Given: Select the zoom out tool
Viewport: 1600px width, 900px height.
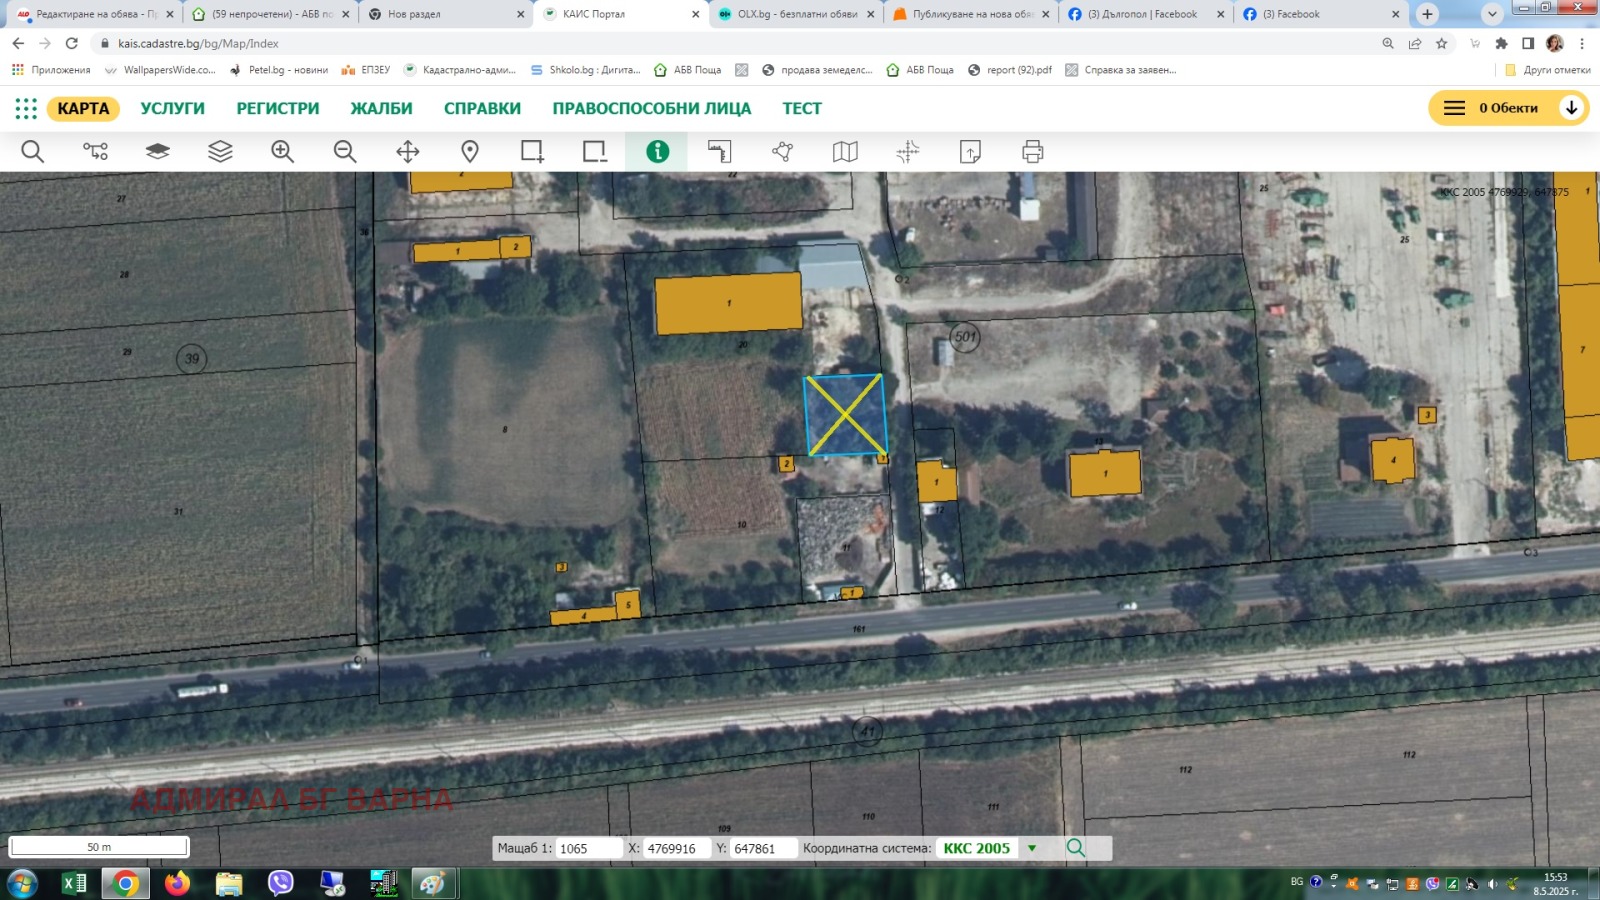Looking at the screenshot, I should [x=345, y=151].
